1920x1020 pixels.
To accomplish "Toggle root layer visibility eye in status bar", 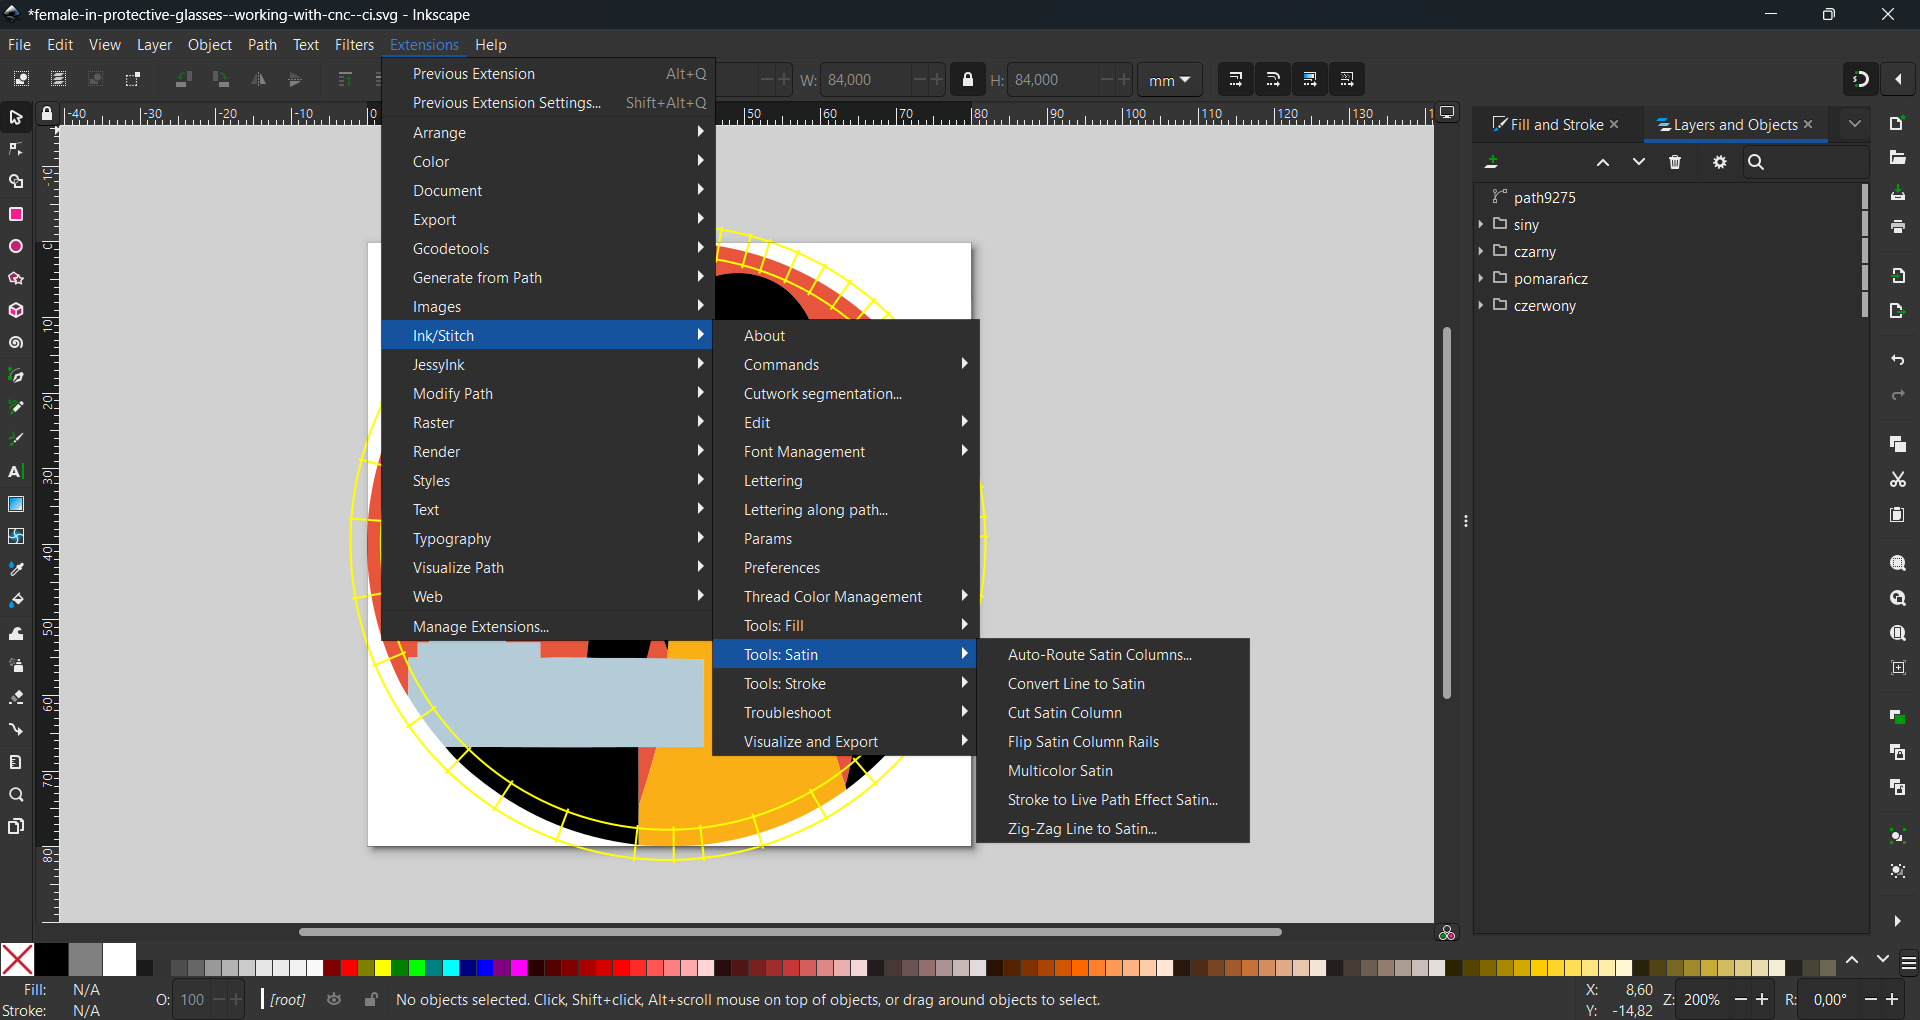I will 335,999.
